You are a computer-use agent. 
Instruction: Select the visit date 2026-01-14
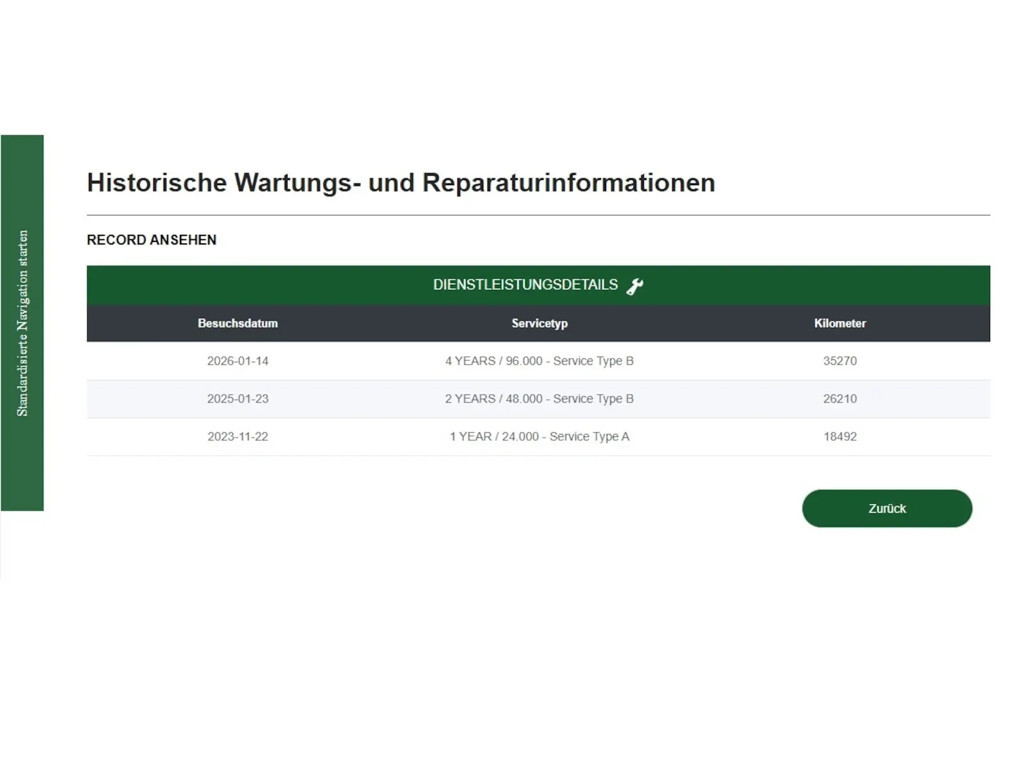click(237, 361)
